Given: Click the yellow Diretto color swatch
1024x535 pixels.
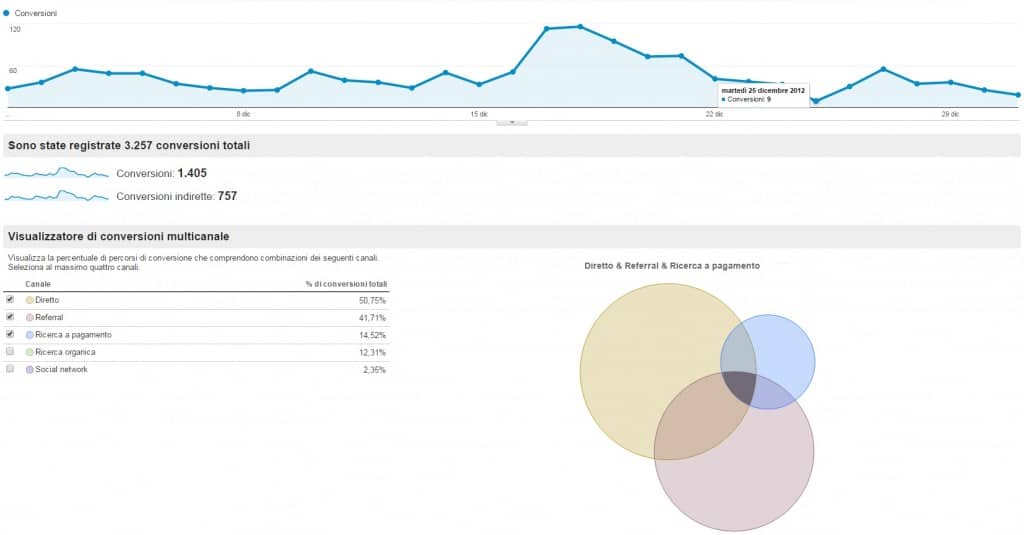Looking at the screenshot, I should pos(29,300).
